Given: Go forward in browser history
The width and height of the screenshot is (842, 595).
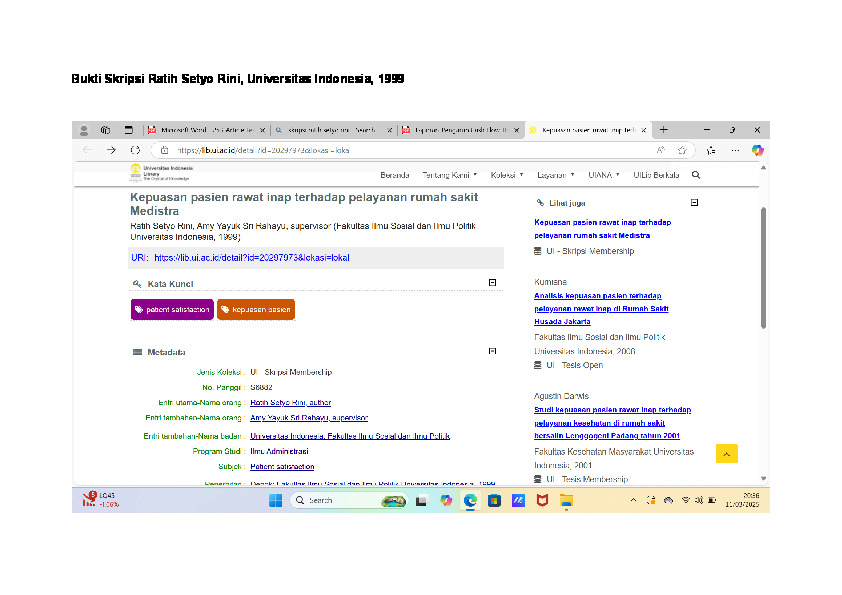Looking at the screenshot, I should [x=111, y=150].
